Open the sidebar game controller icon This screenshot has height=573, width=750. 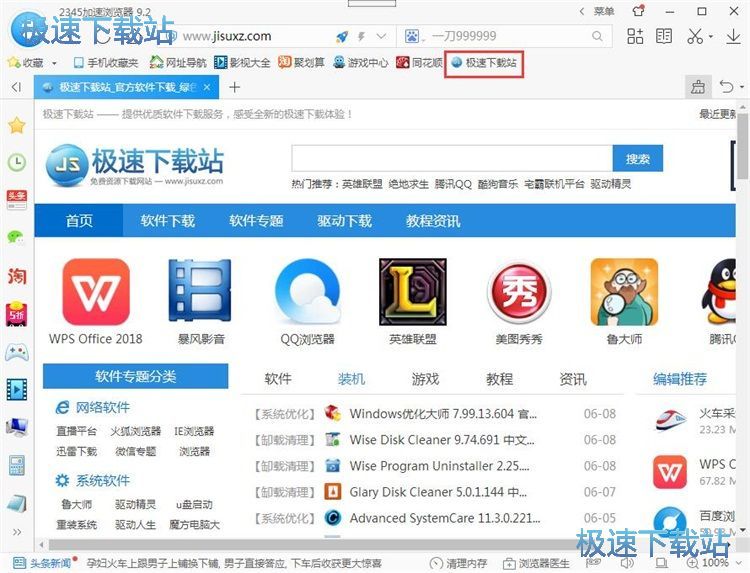pos(17,352)
